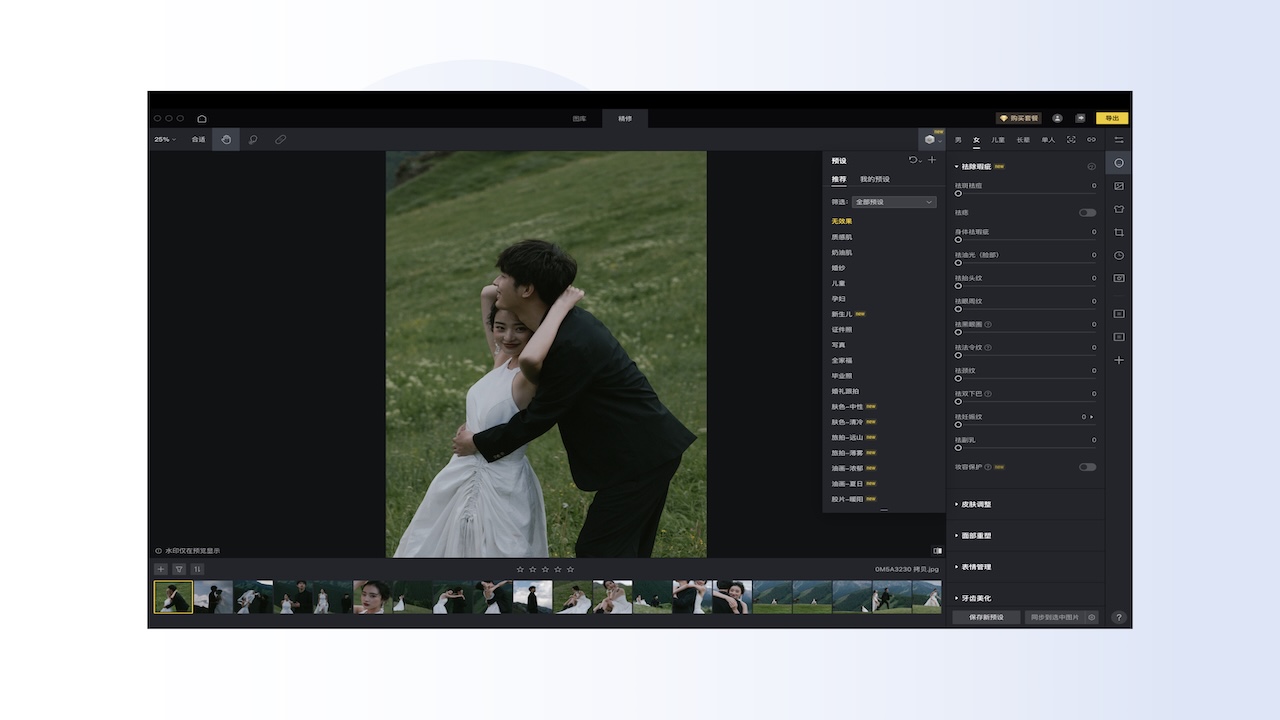Open the history clock icon panel
Screen dimensions: 1280x720
click(1119, 255)
